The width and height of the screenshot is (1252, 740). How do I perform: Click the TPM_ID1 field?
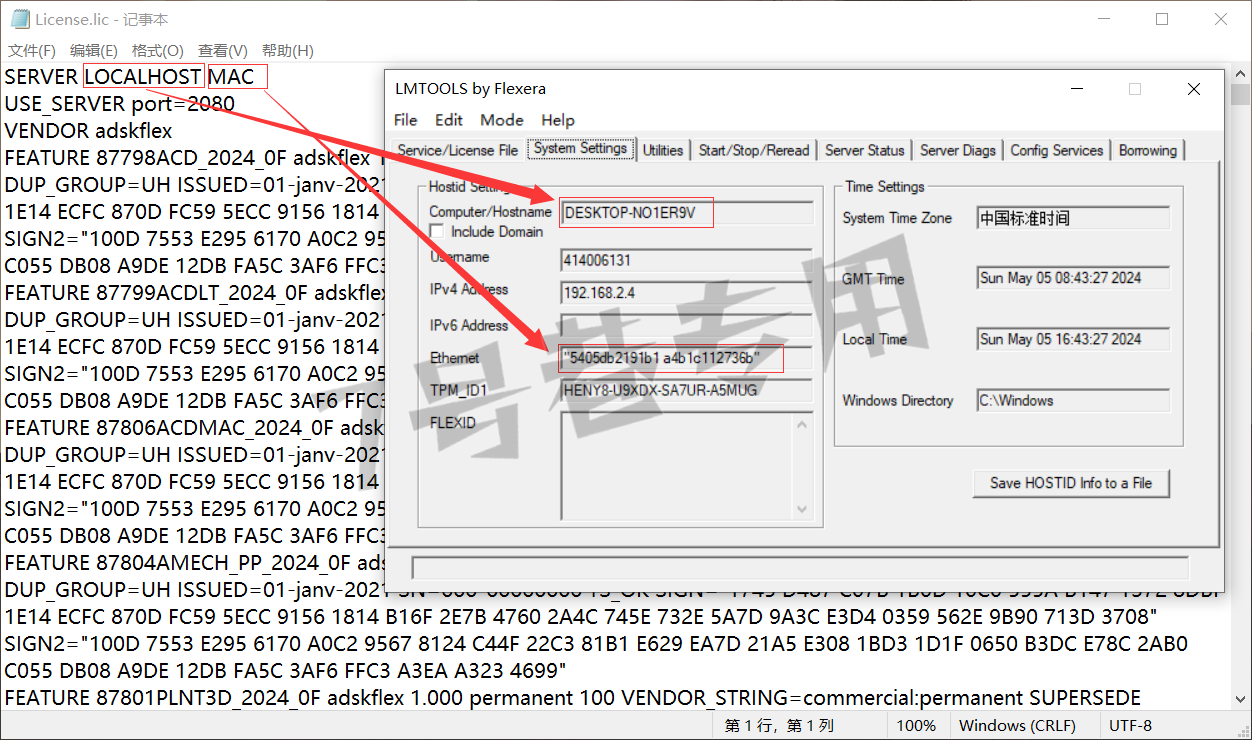point(687,390)
